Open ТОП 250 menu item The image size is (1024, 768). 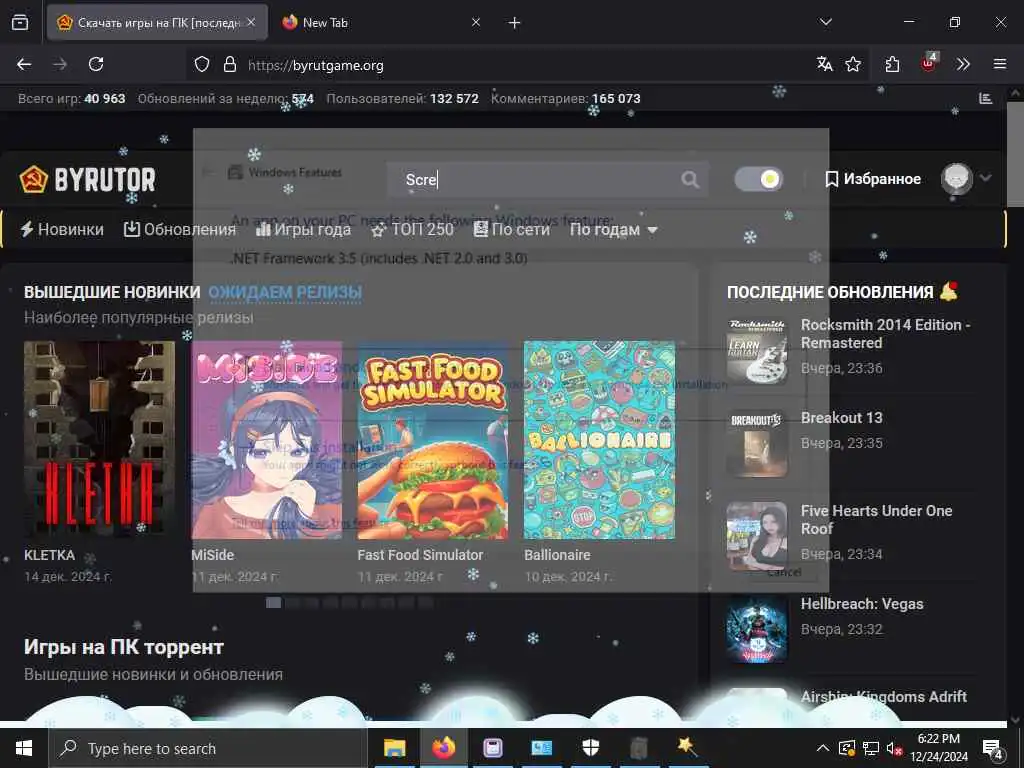point(412,229)
